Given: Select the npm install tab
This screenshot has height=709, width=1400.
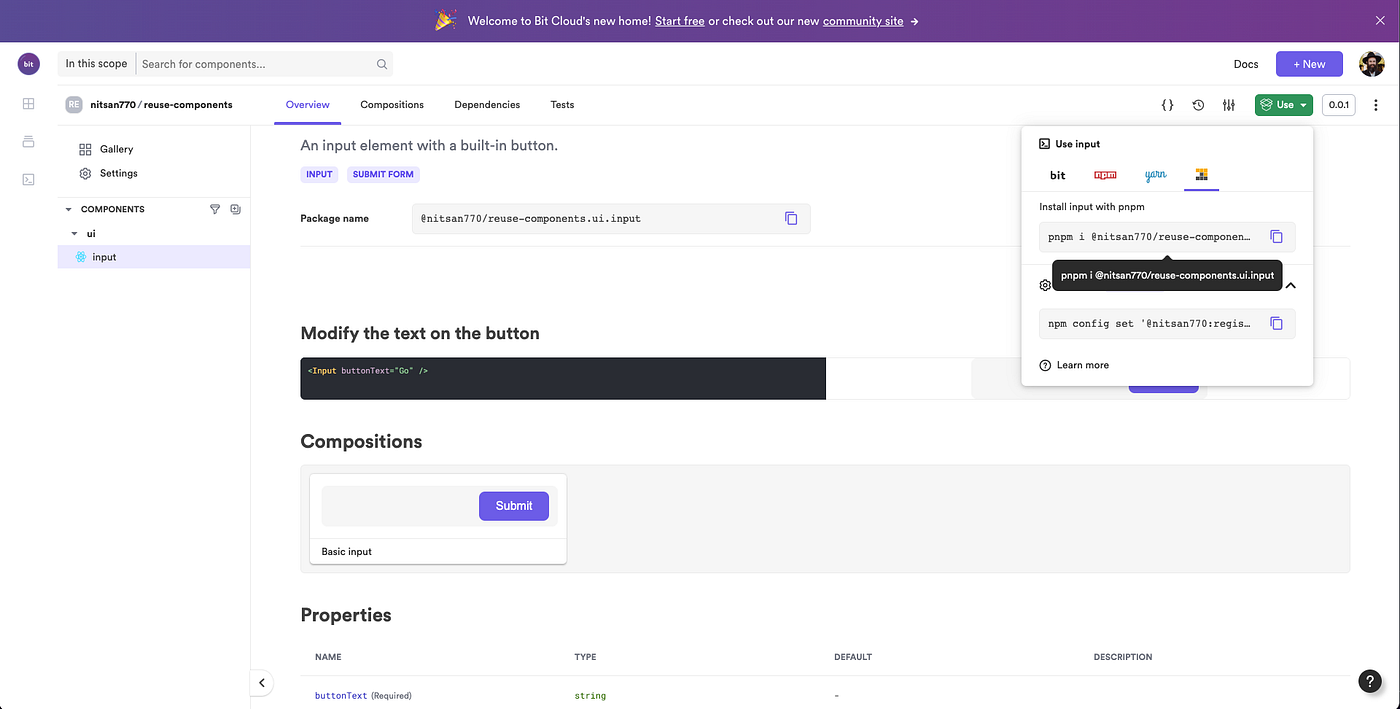Looking at the screenshot, I should [x=1105, y=175].
